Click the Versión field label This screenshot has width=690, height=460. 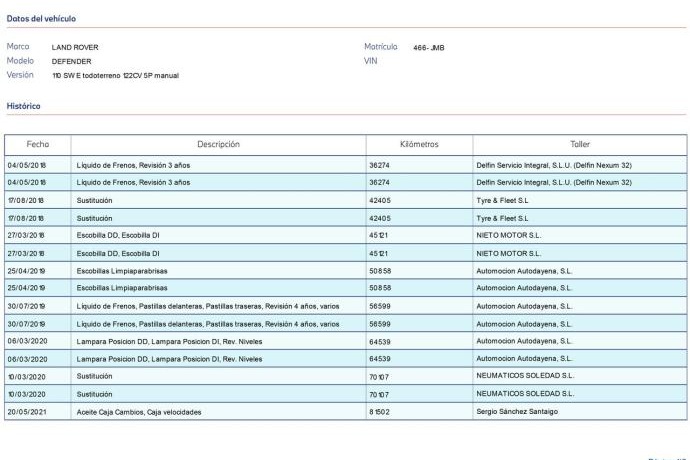click(20, 75)
